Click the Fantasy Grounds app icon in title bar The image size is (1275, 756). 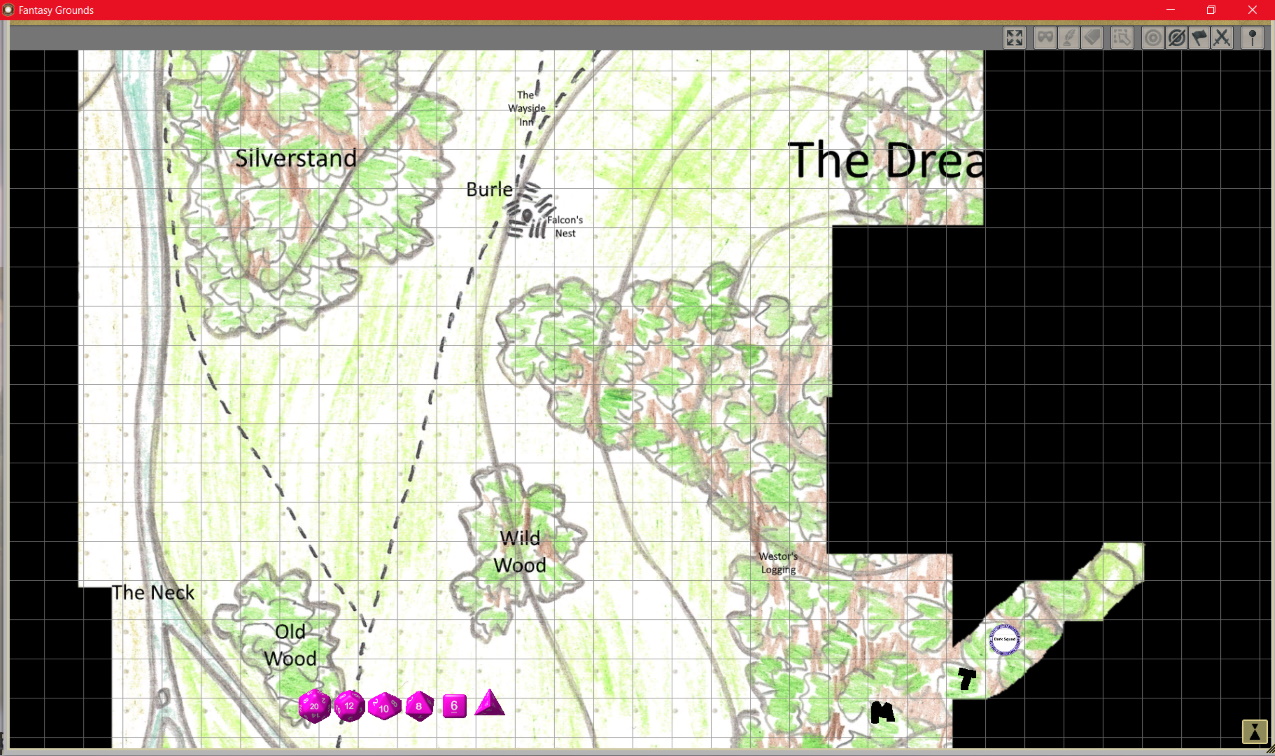pos(8,9)
